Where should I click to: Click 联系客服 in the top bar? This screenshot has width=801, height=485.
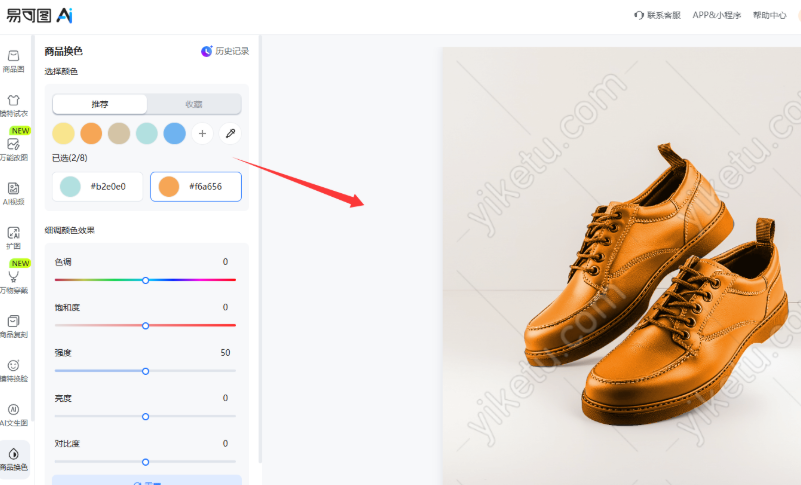657,15
